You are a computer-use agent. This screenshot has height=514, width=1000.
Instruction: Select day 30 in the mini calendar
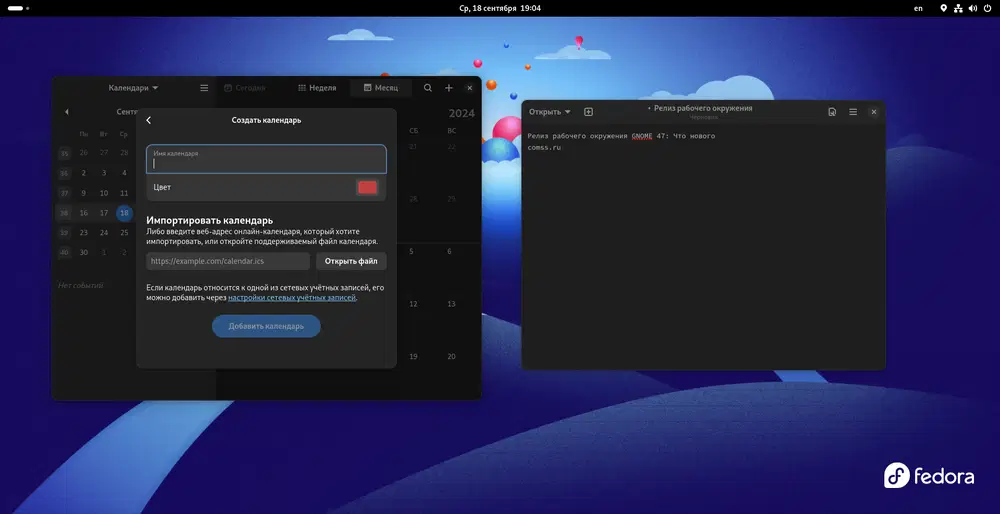click(x=84, y=253)
